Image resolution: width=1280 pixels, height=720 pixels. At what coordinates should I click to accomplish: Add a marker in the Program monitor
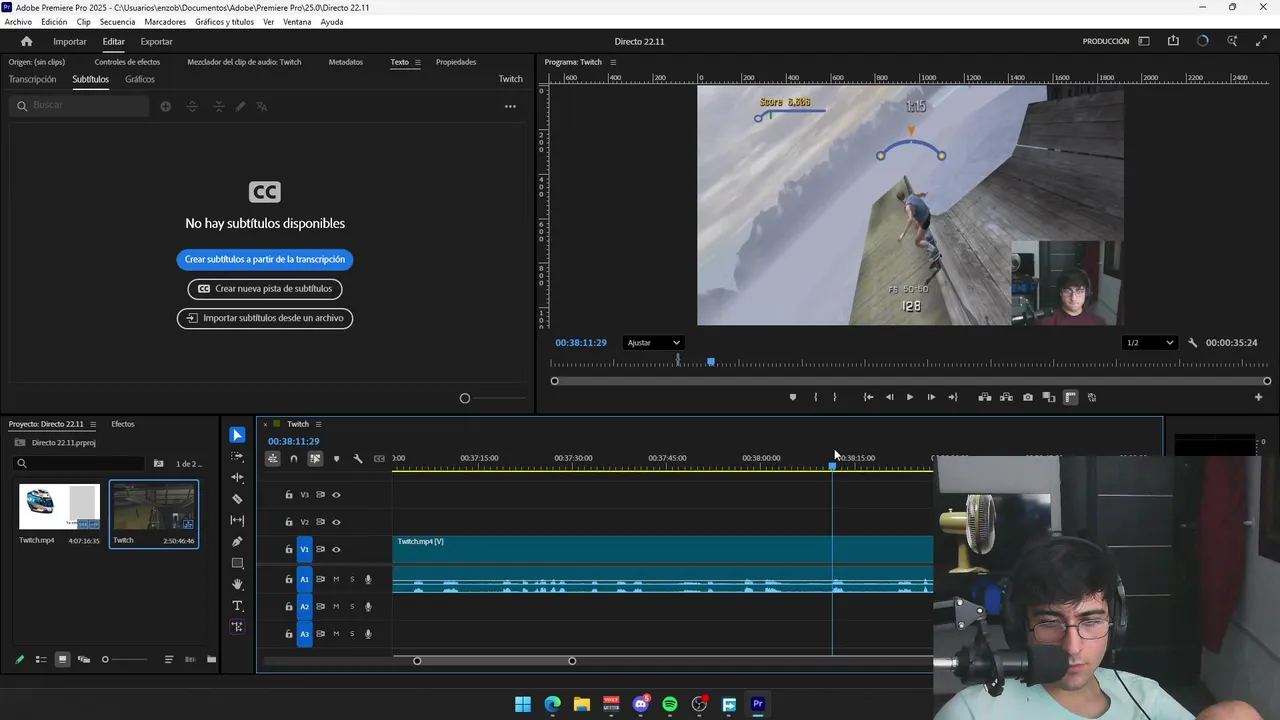pos(793,397)
